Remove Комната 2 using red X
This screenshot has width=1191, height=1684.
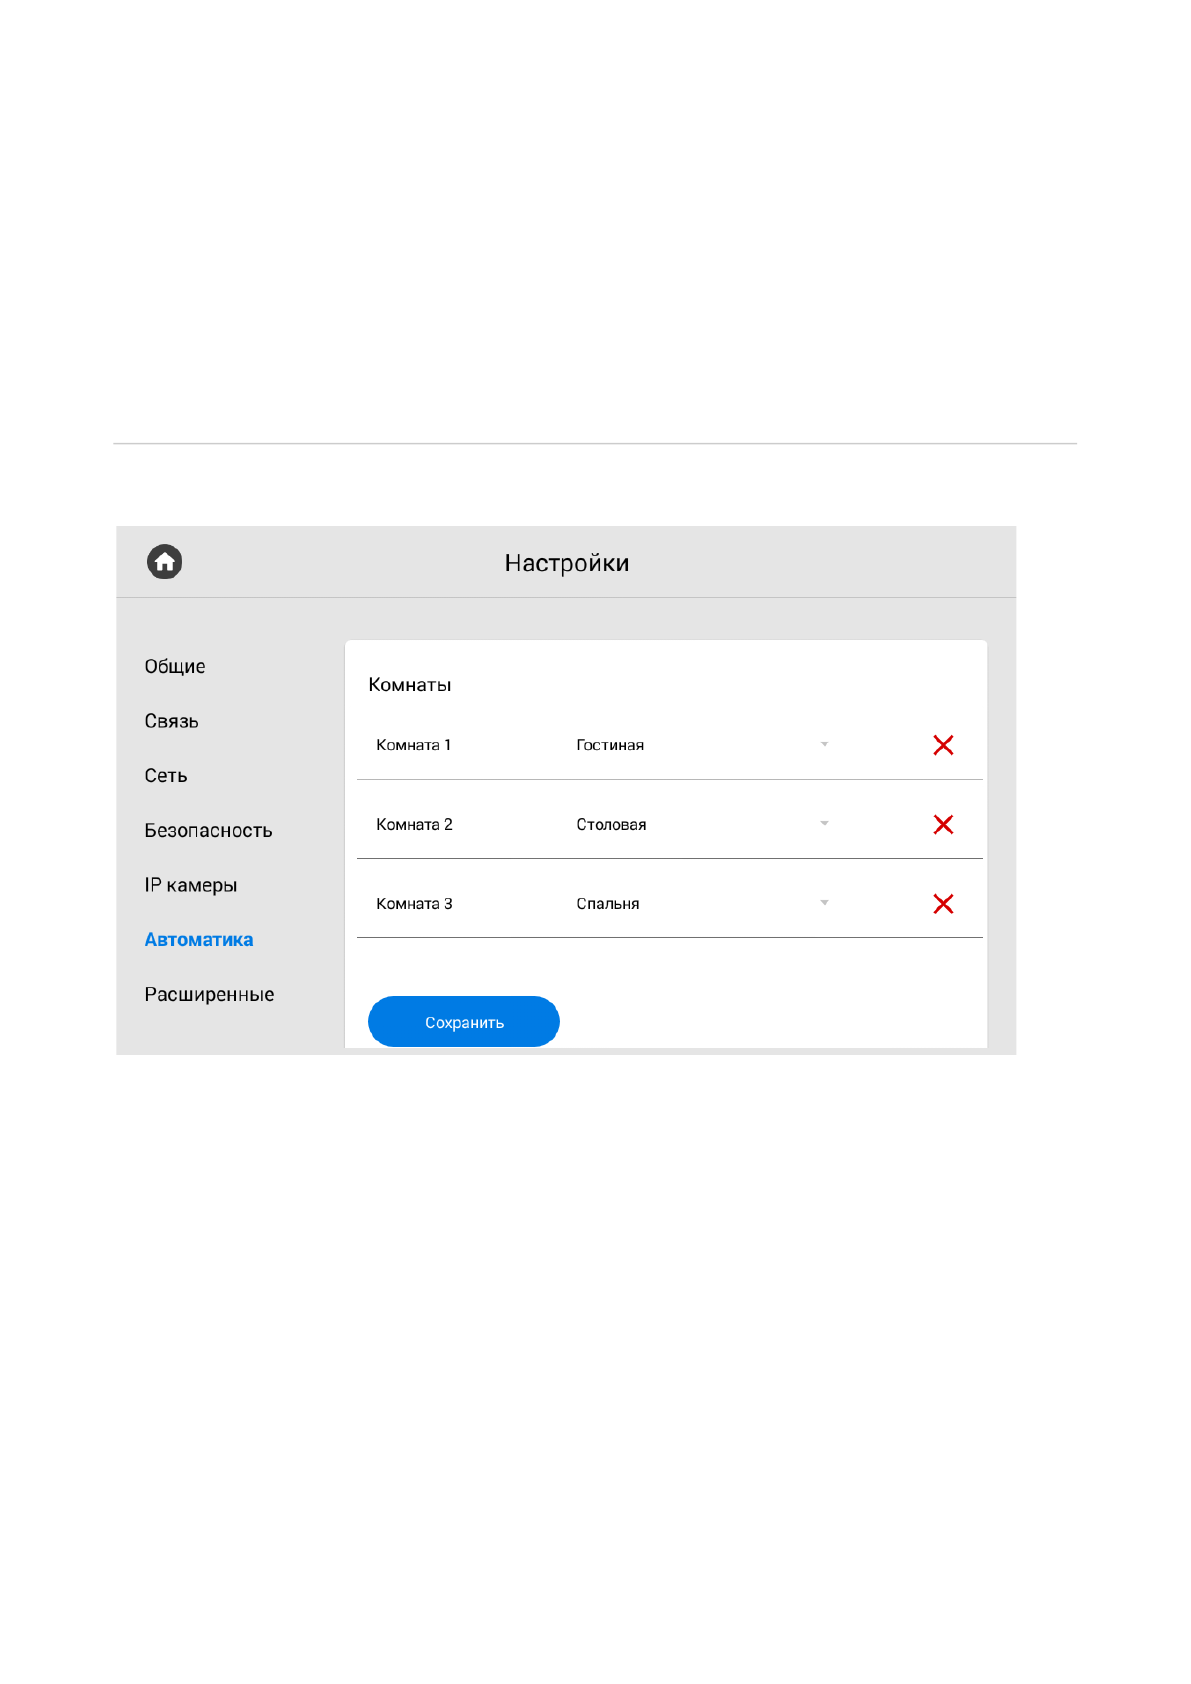[x=942, y=824]
